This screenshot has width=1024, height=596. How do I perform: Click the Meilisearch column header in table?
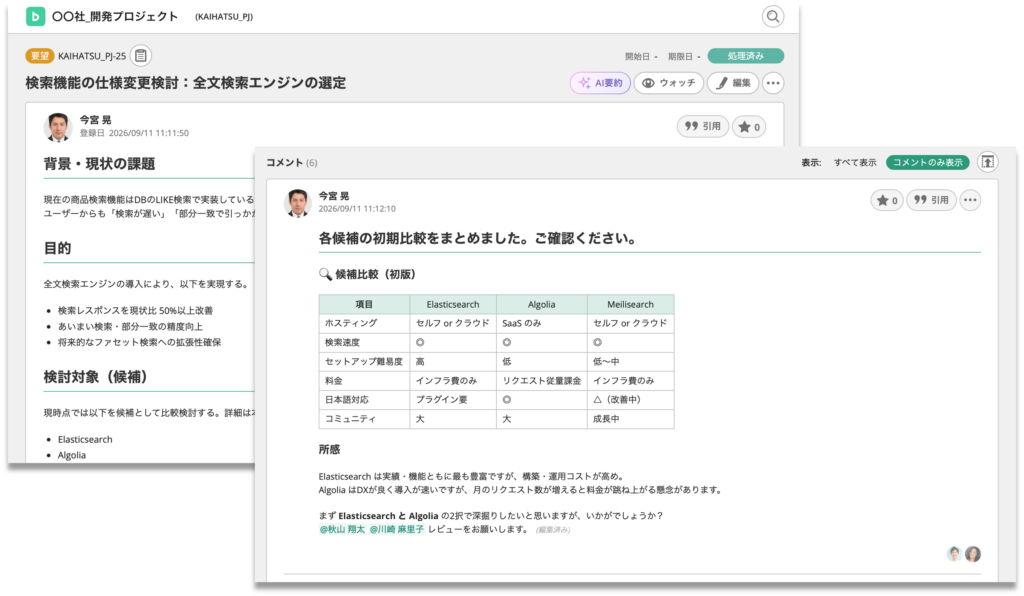pyautogui.click(x=630, y=304)
